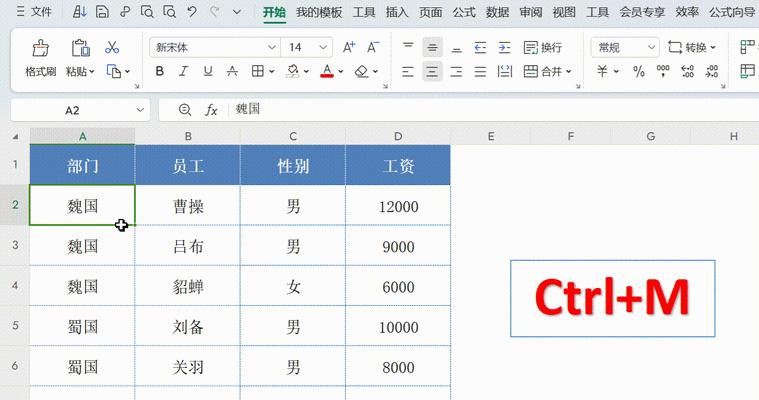
Task: Expand the Paste (粘贴) options arrow
Action: (91, 72)
